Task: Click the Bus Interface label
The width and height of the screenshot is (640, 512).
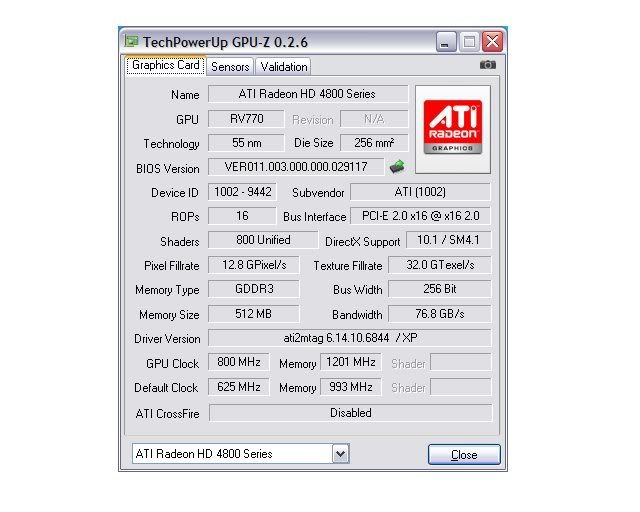Action: [315, 217]
